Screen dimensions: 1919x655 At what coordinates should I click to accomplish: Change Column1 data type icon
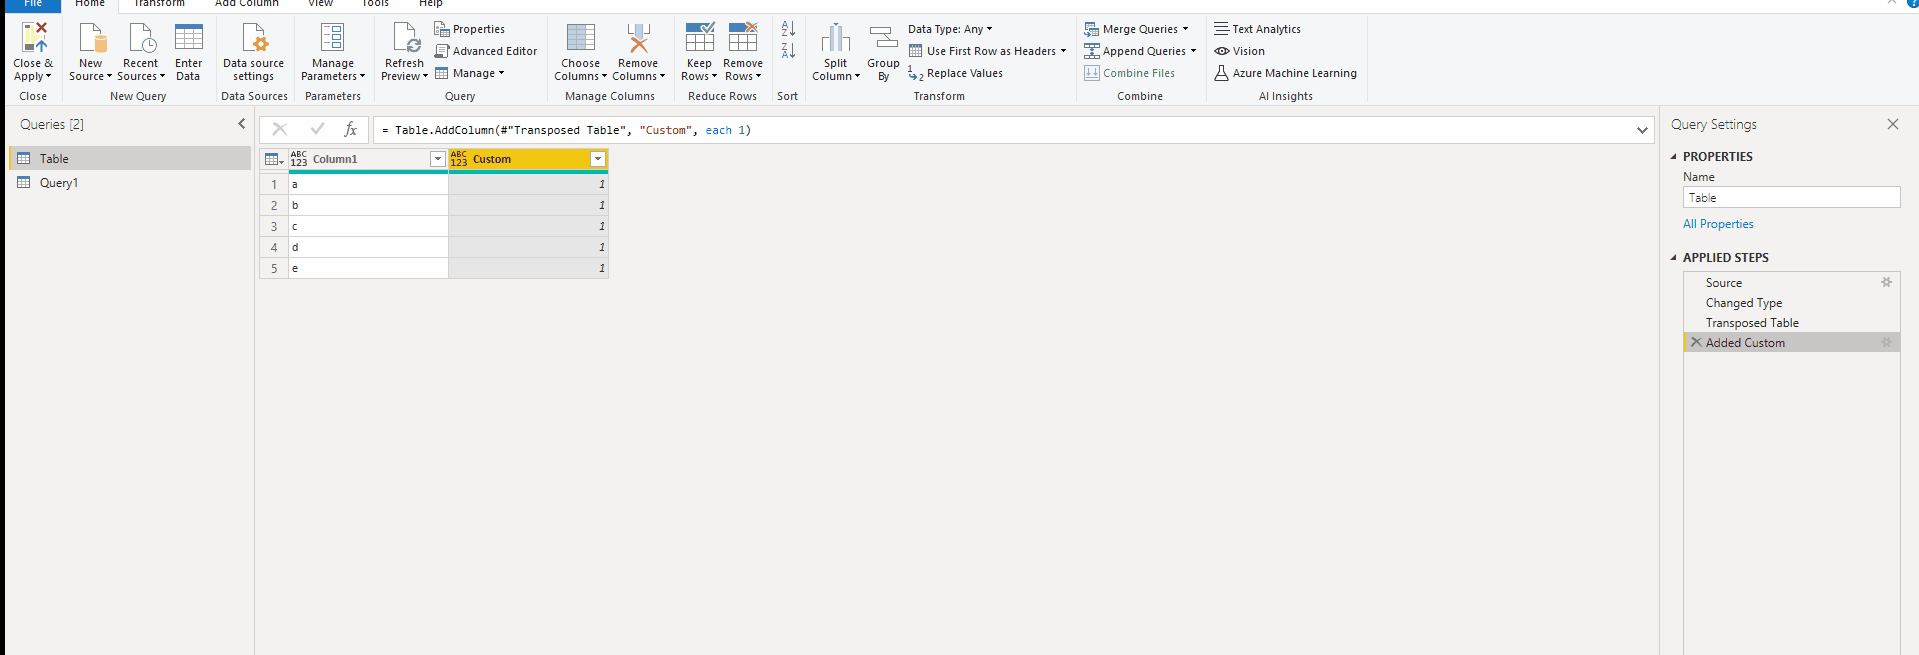(x=299, y=159)
